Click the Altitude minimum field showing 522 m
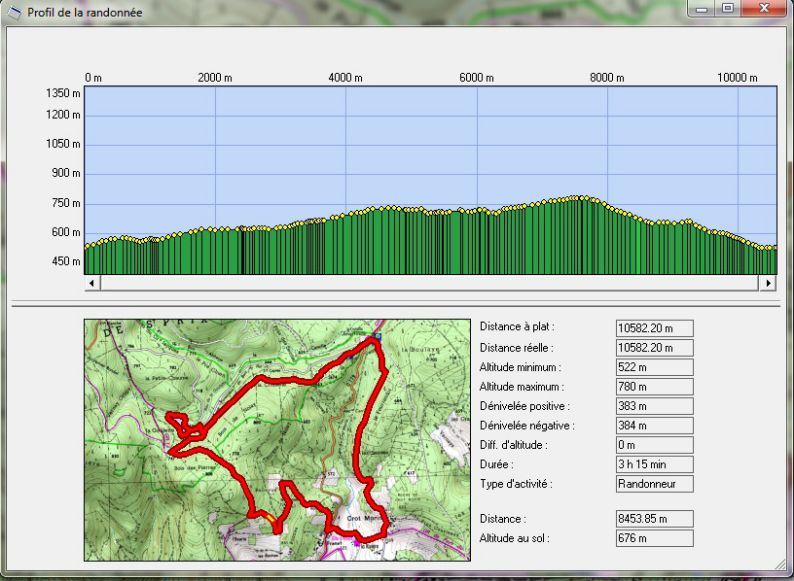794x581 pixels. point(654,367)
